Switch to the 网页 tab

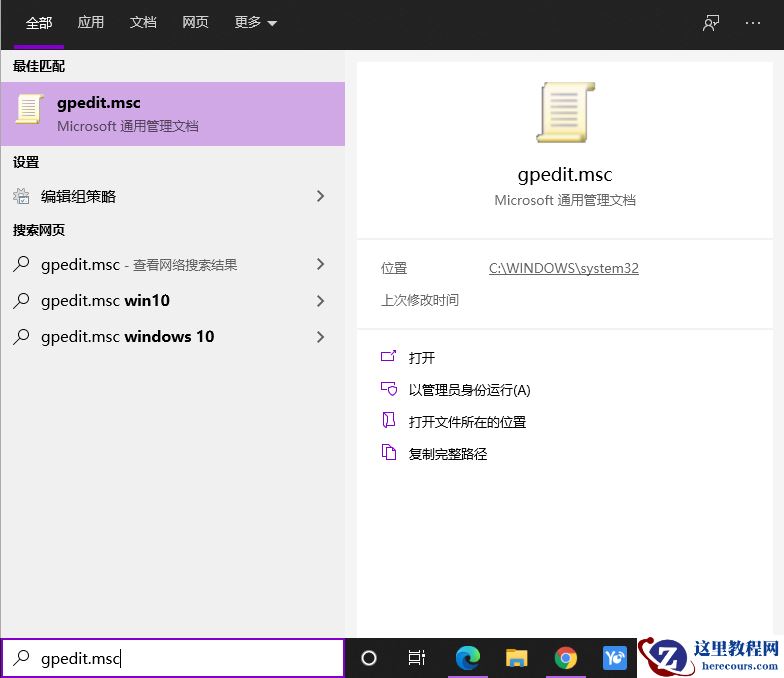click(195, 22)
